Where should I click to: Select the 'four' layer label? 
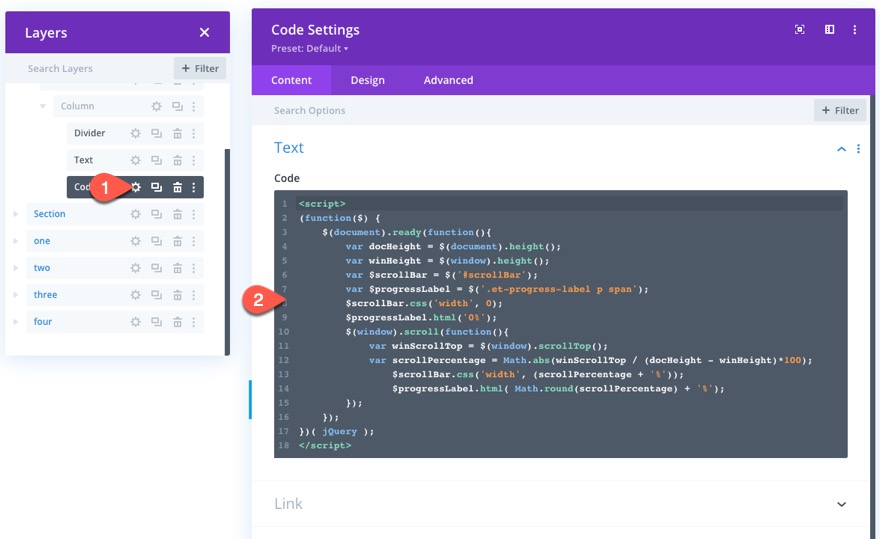click(x=43, y=322)
